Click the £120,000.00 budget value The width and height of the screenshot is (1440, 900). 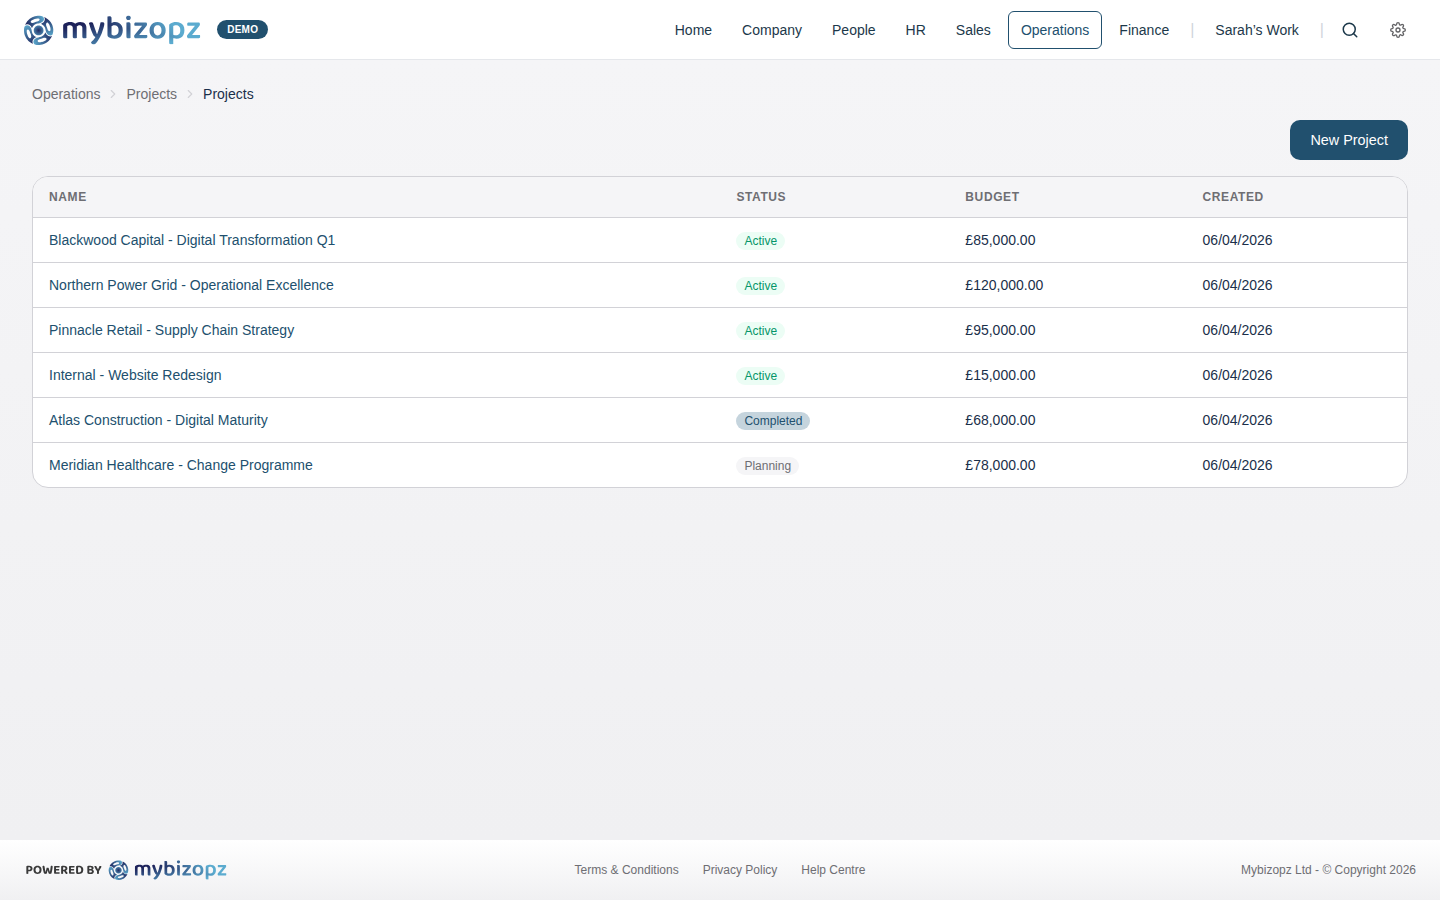coord(1004,285)
